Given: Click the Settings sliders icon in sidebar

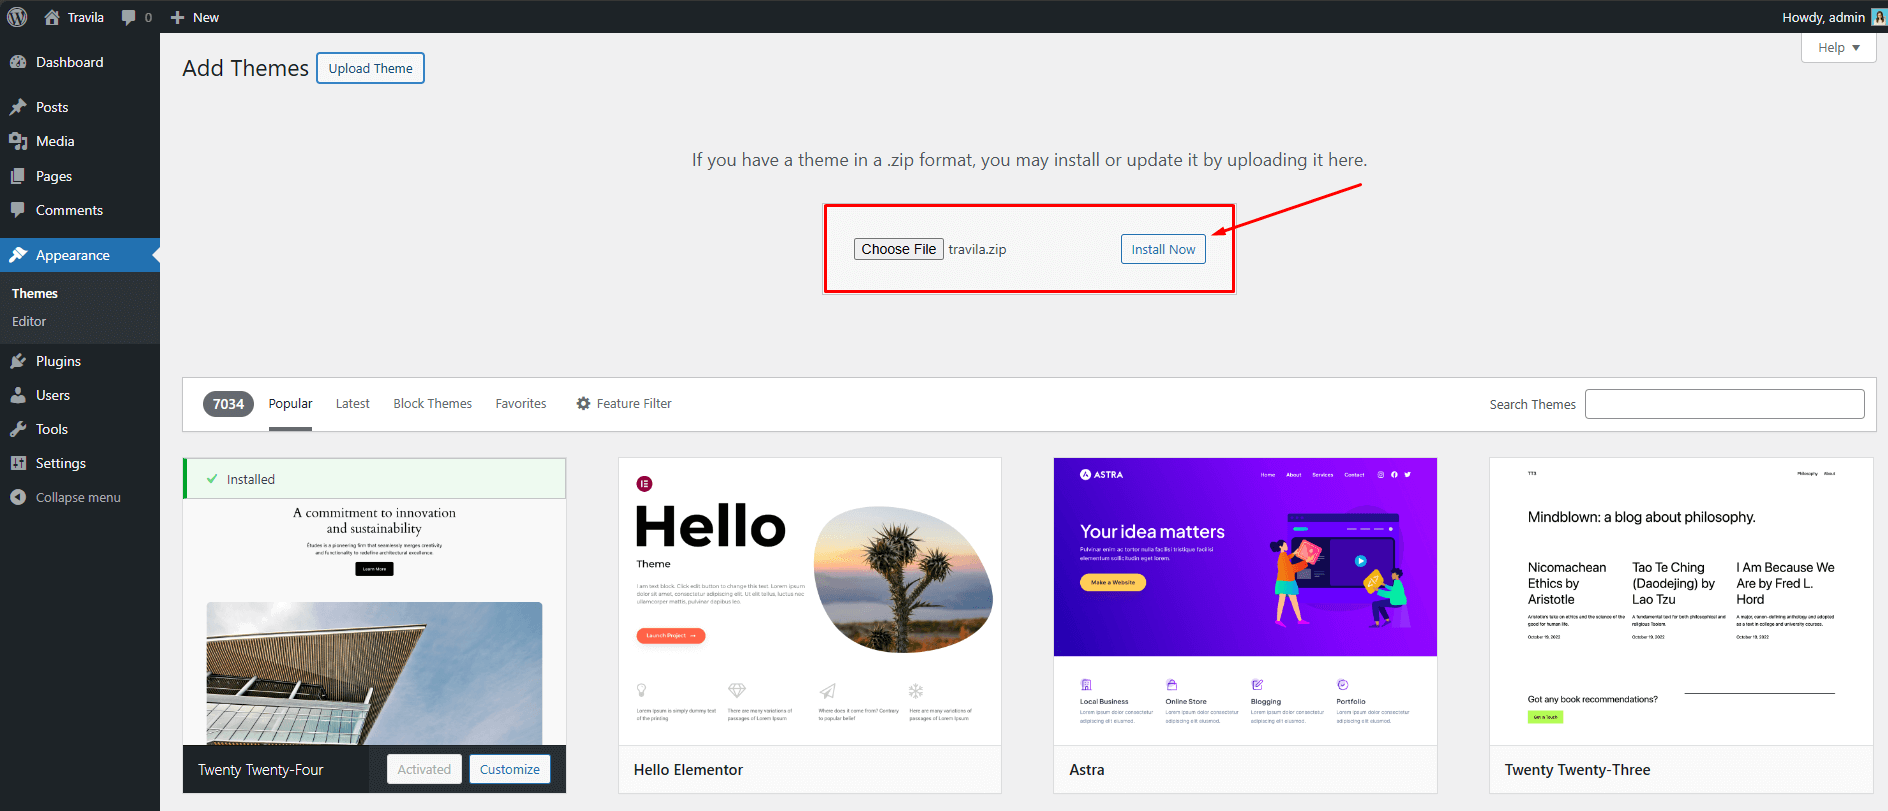Looking at the screenshot, I should pyautogui.click(x=18, y=463).
